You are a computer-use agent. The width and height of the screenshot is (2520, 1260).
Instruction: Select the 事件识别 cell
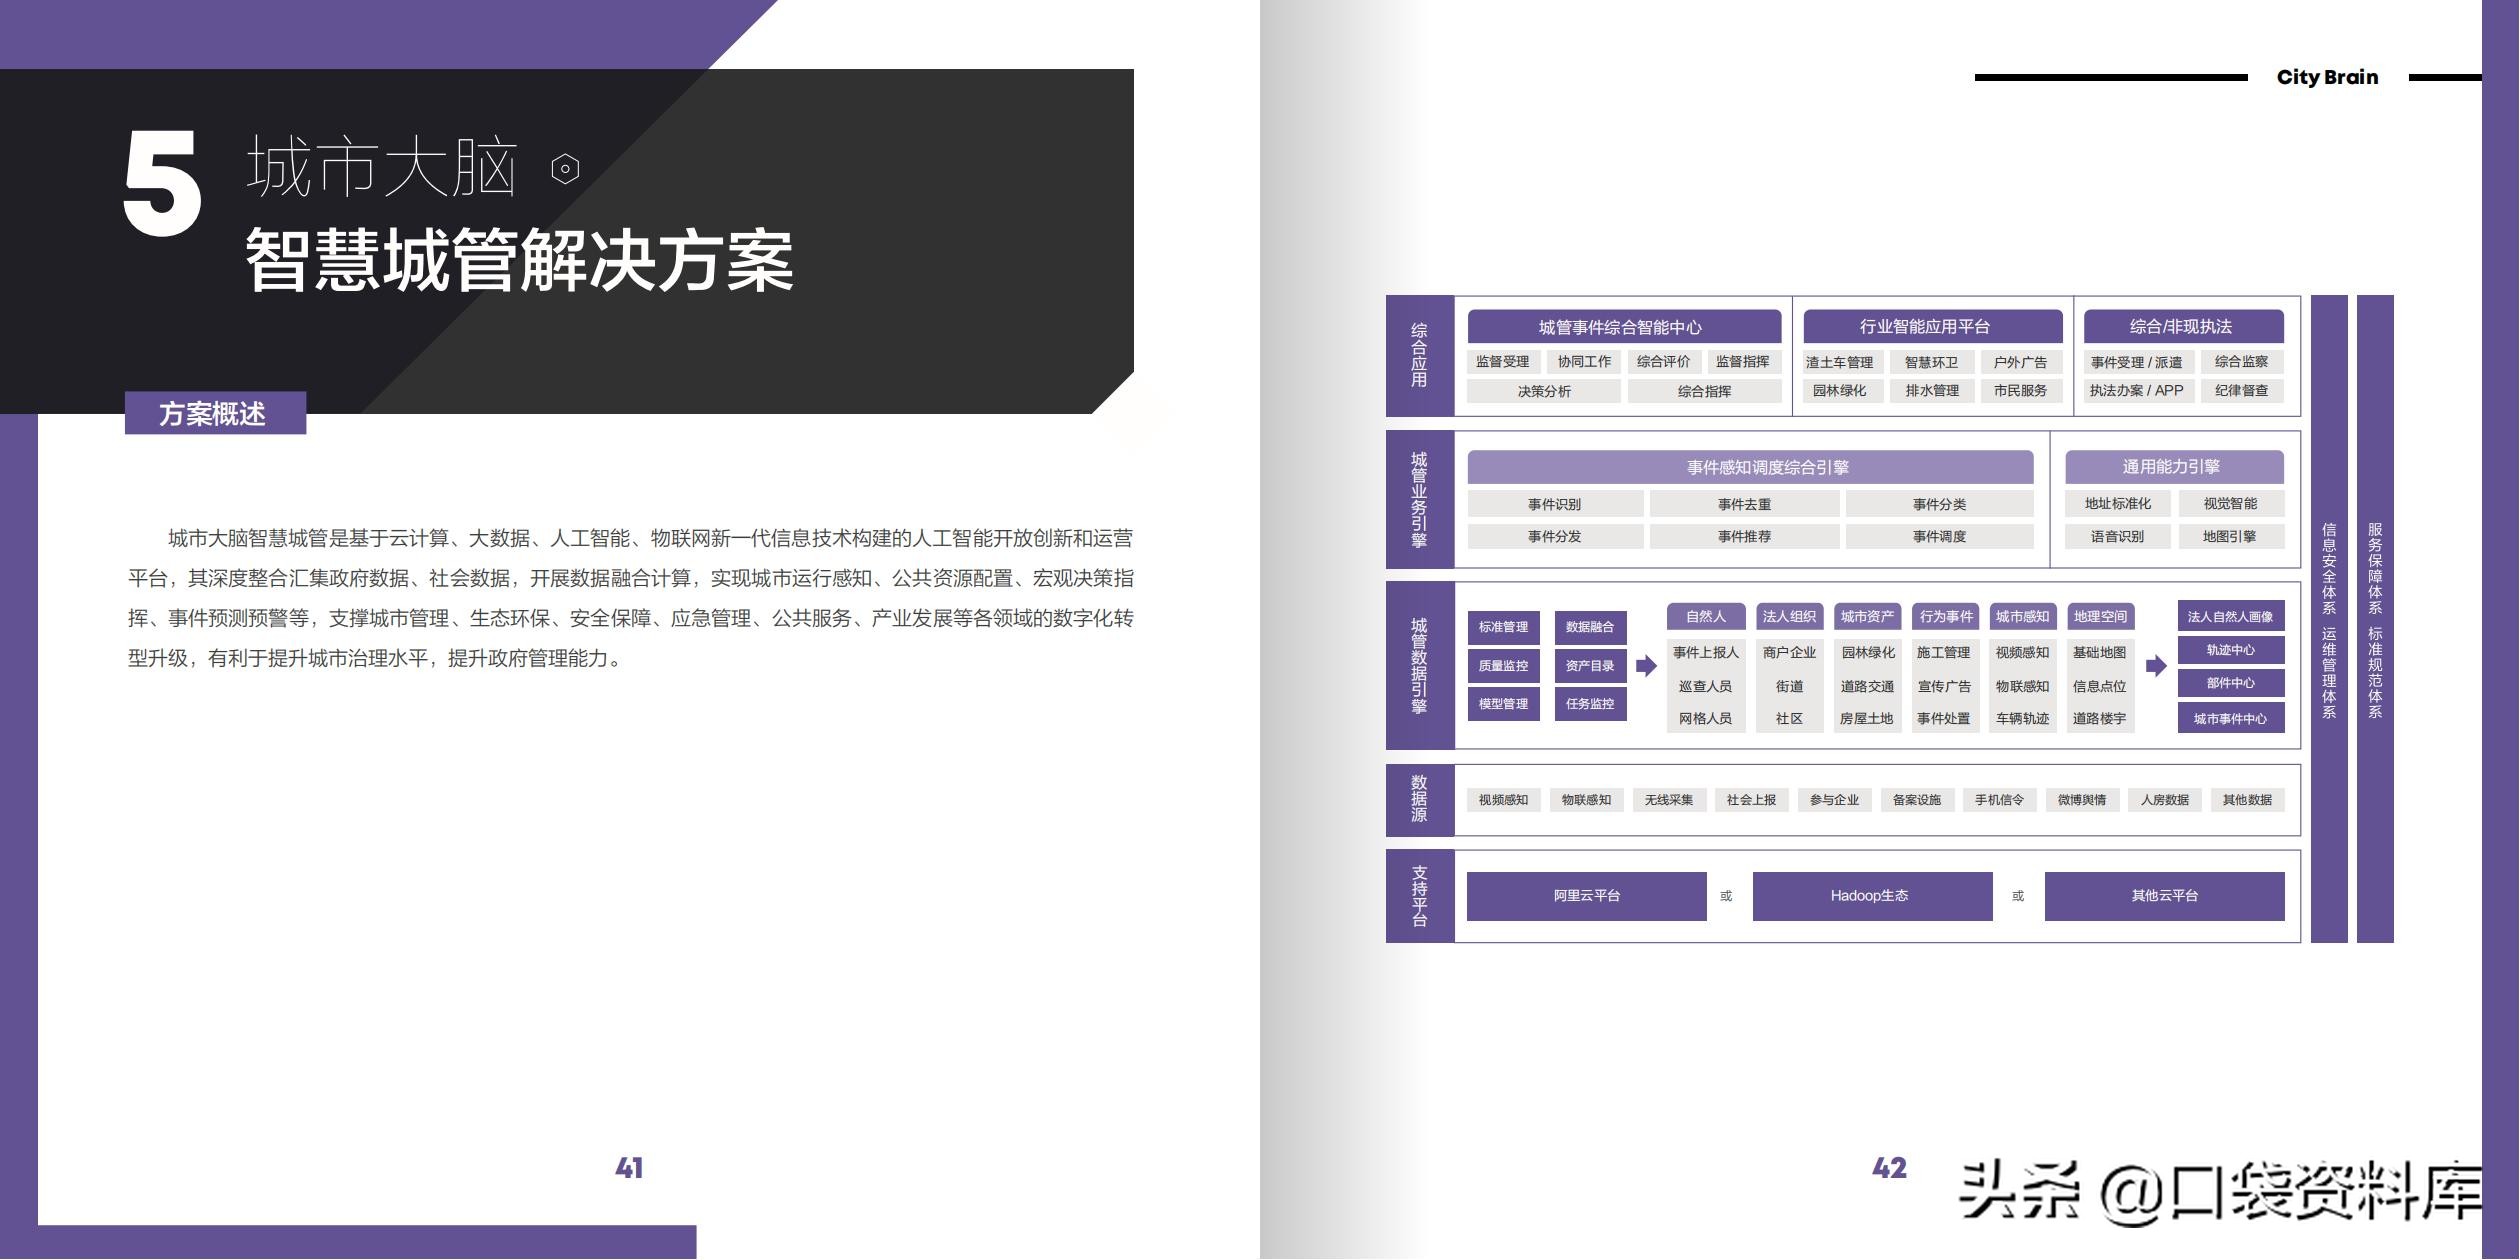tap(1555, 504)
